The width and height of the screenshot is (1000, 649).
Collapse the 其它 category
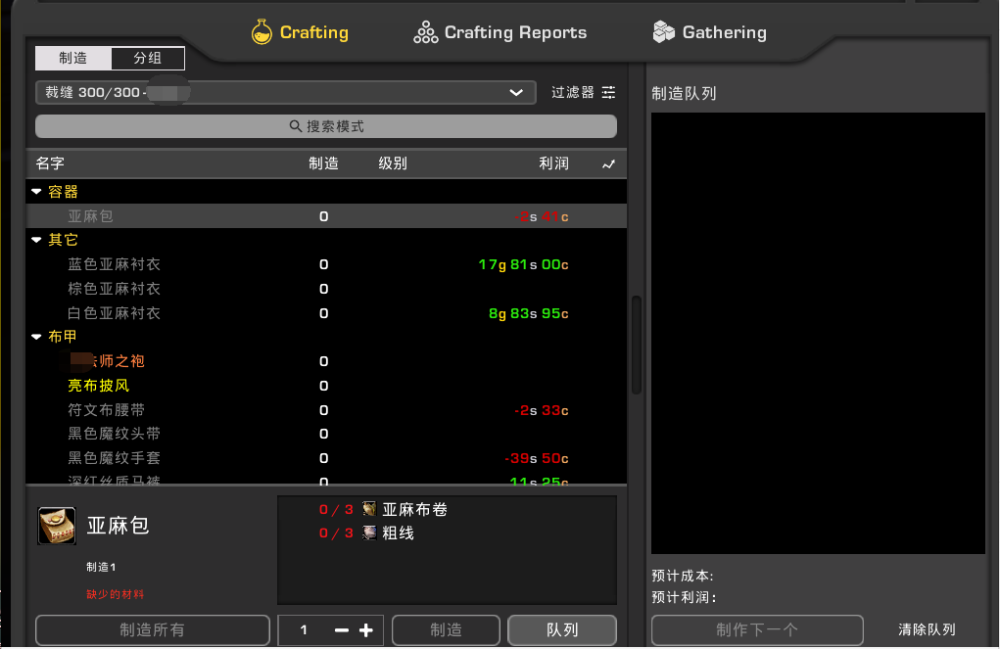tap(36, 240)
